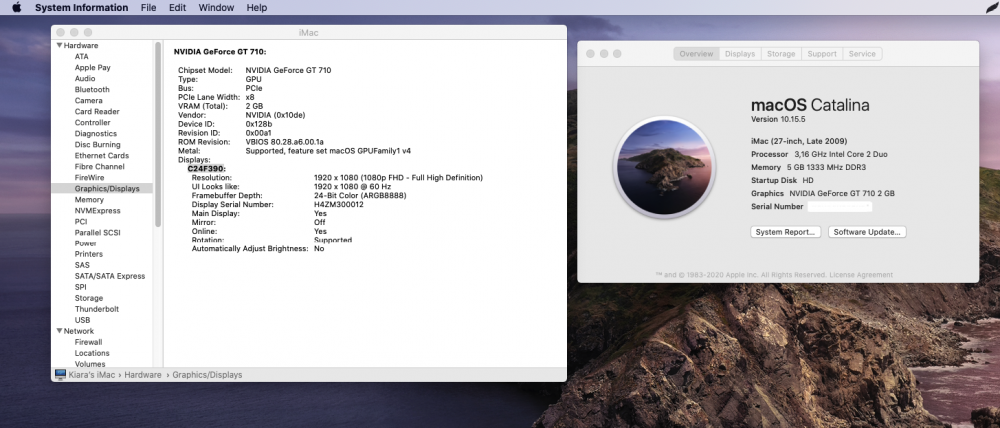Select Card Reader in the sidebar
1000x428 pixels.
[x=97, y=112]
